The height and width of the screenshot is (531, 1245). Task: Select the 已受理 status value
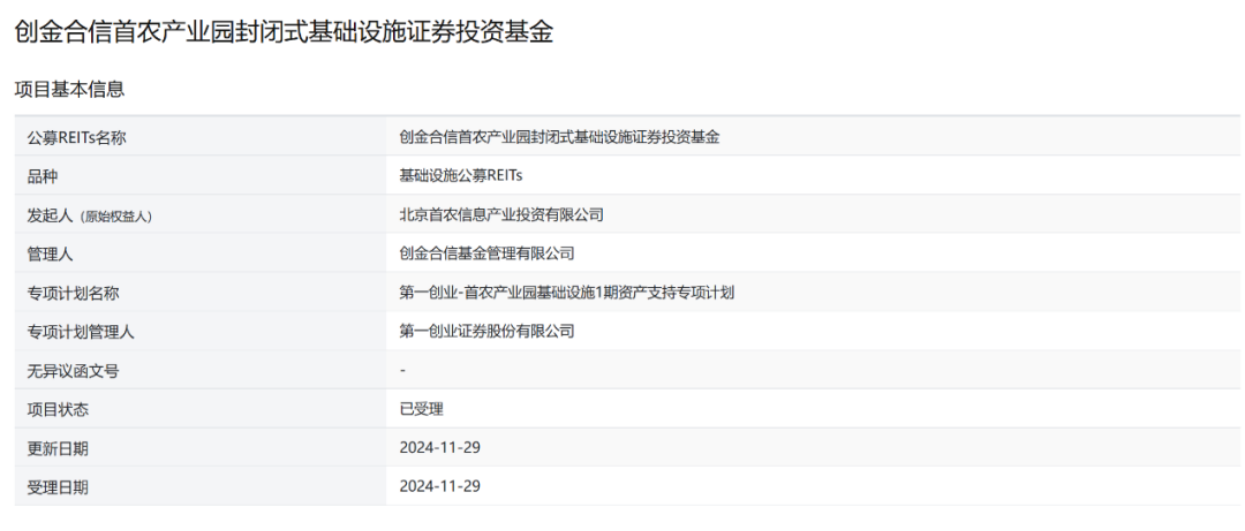(421, 410)
